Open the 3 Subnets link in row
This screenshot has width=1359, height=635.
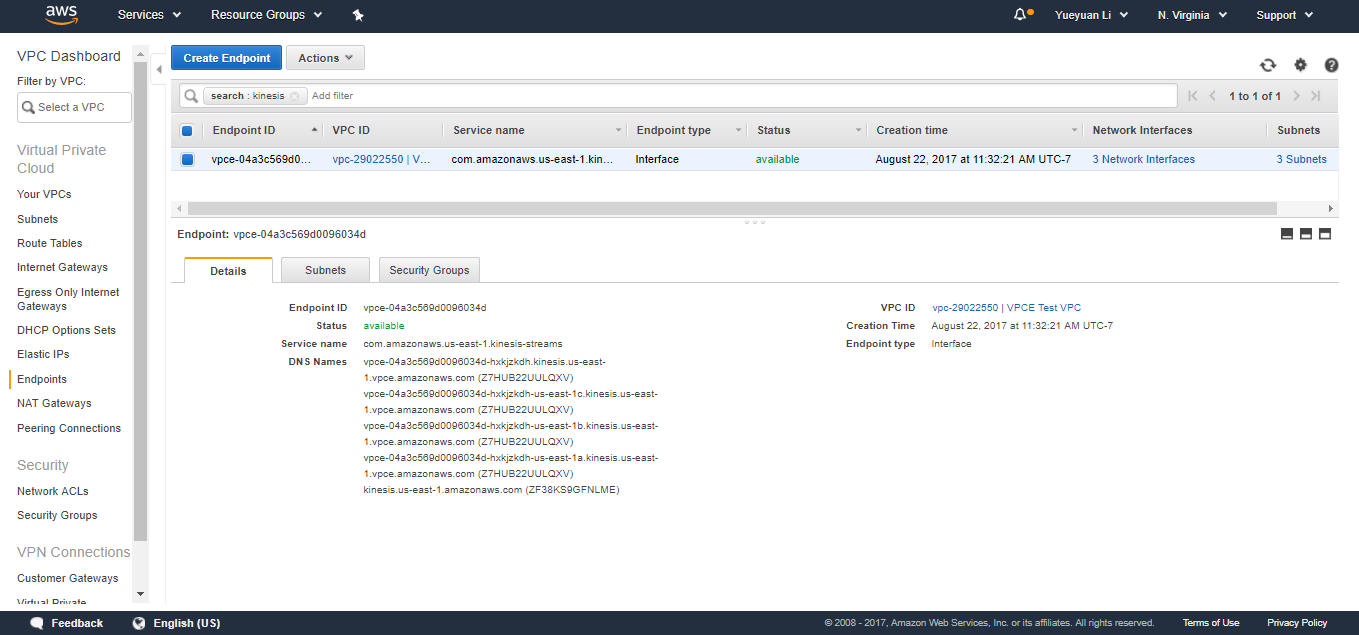(x=1301, y=159)
